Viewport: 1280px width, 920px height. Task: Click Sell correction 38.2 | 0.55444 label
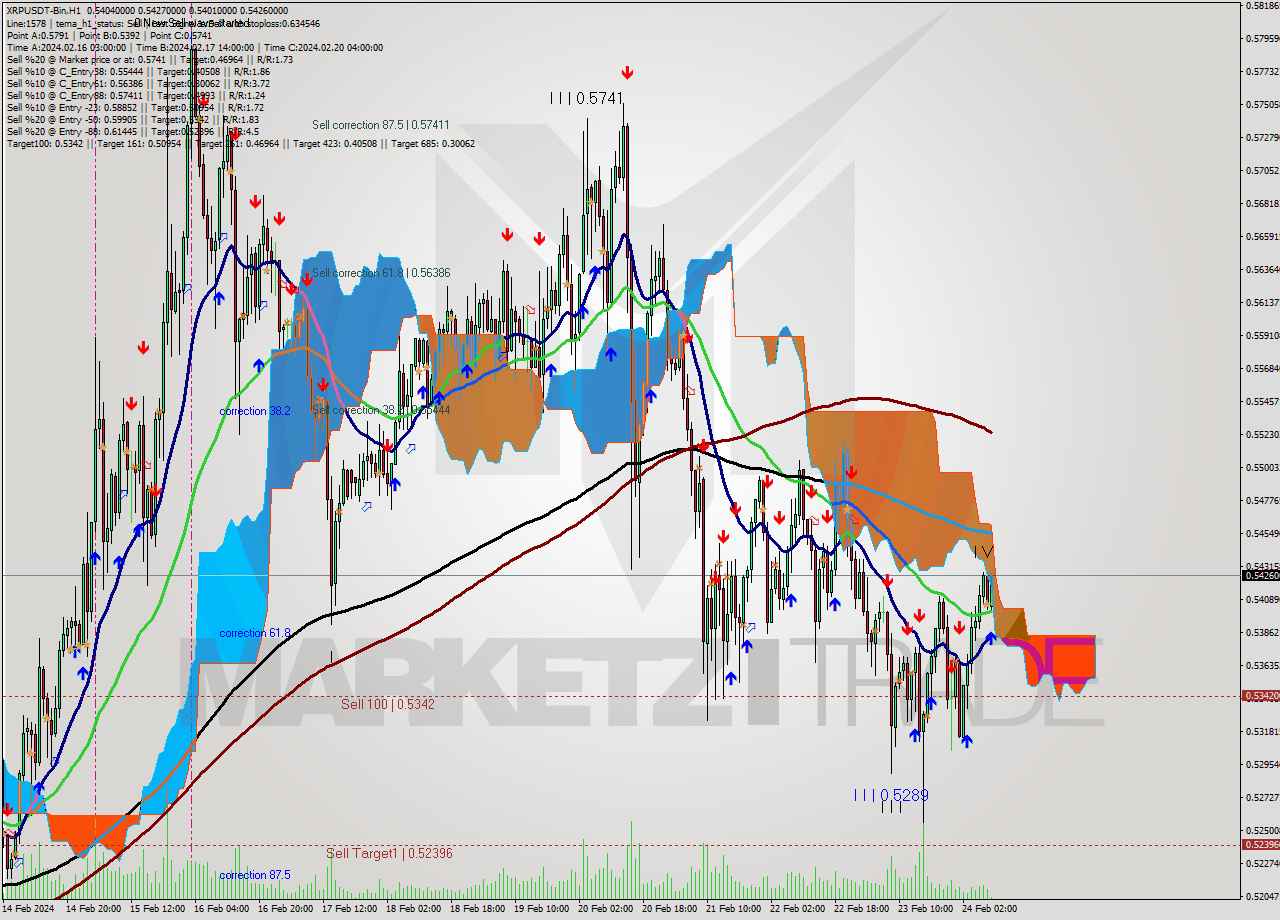(380, 409)
